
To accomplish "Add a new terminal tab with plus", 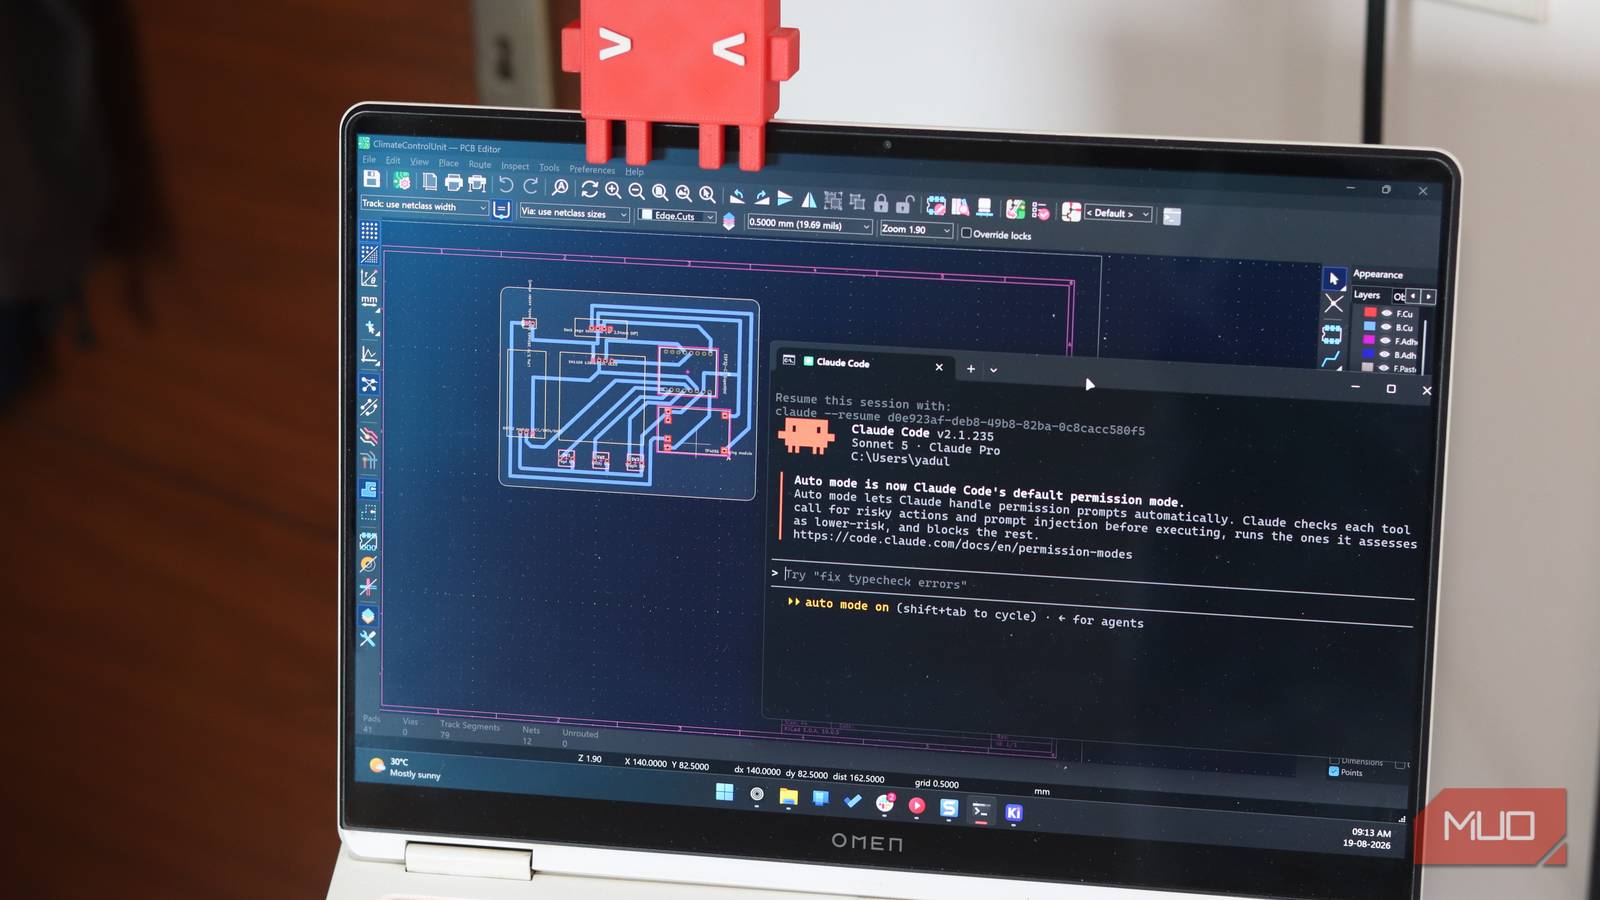I will pos(970,369).
